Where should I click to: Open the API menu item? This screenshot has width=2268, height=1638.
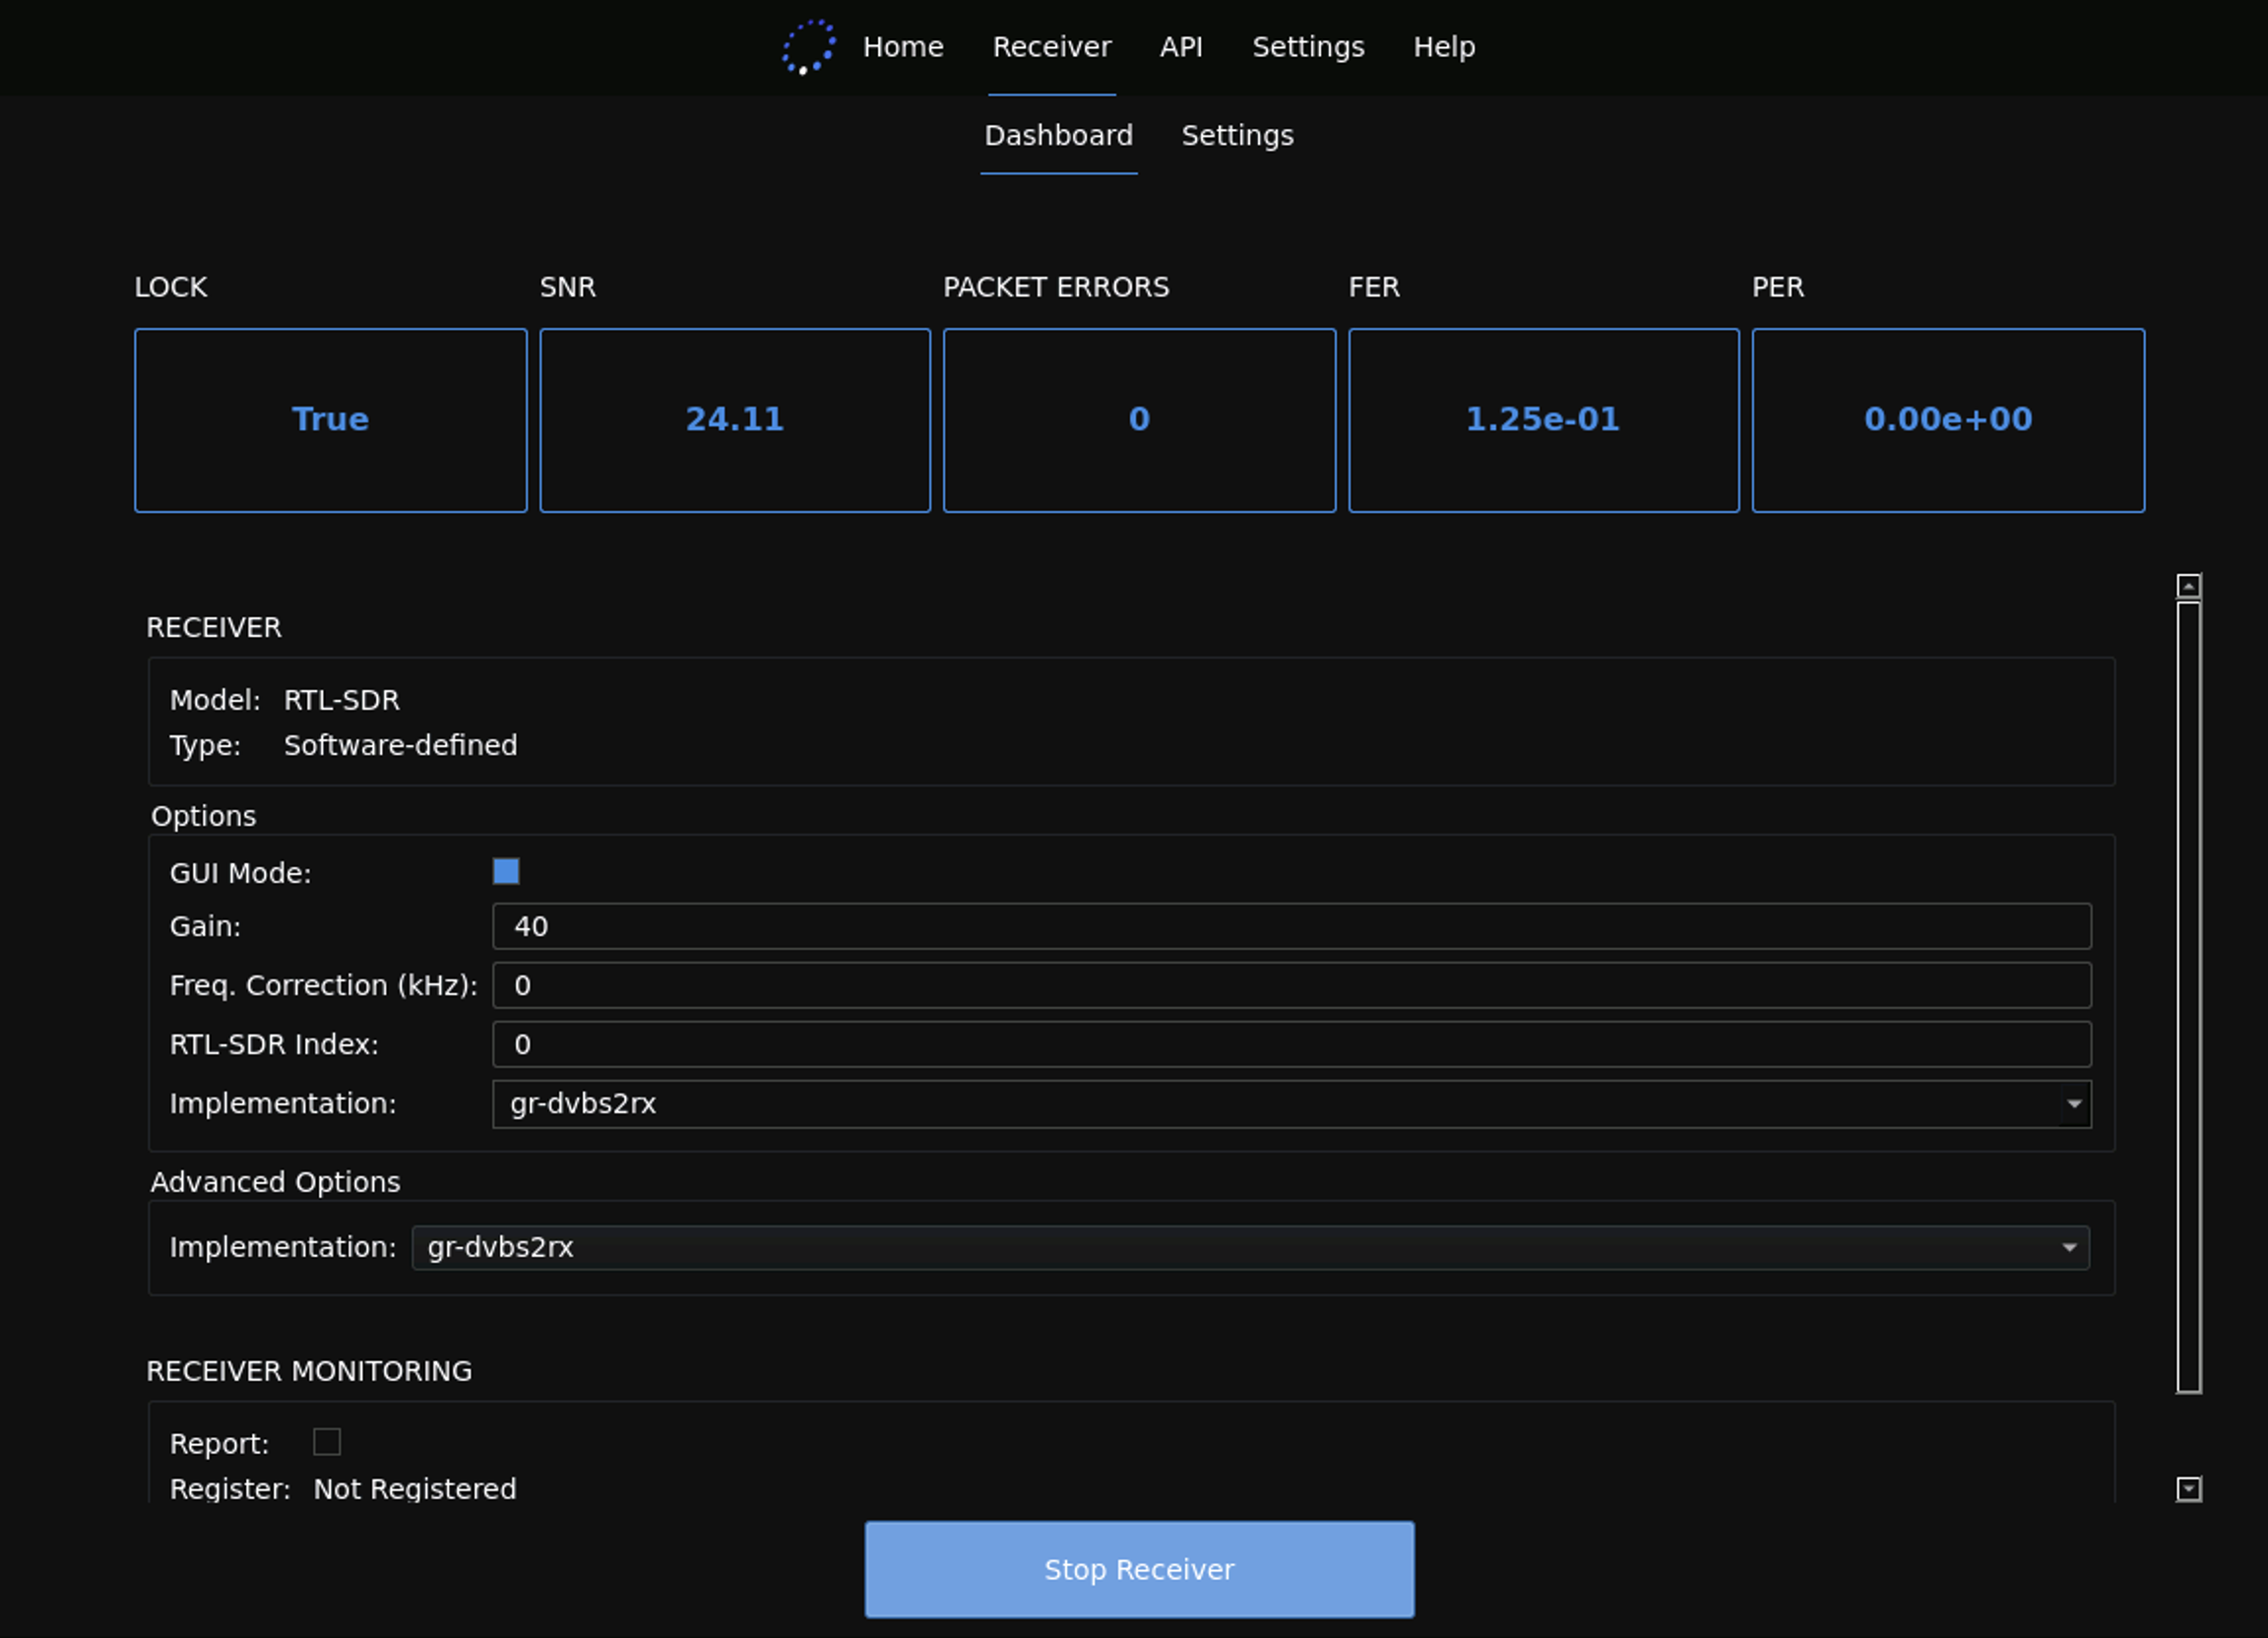pyautogui.click(x=1181, y=47)
